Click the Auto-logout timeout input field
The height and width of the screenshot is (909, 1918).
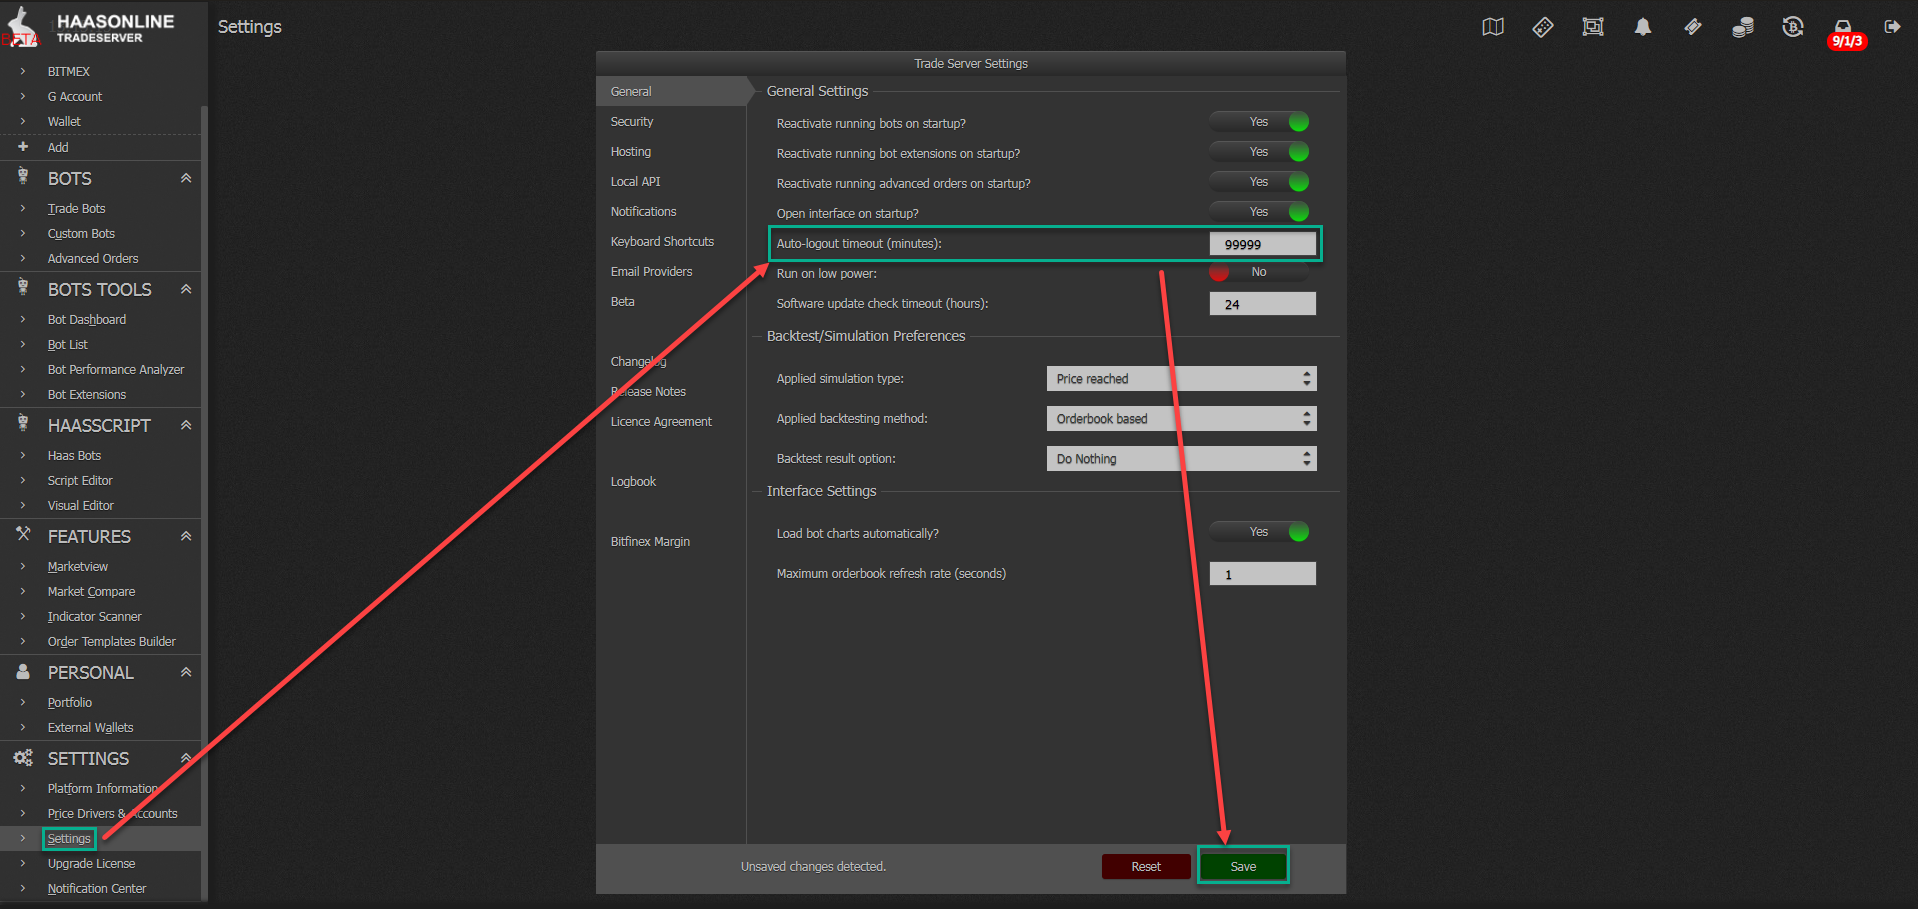(x=1262, y=244)
